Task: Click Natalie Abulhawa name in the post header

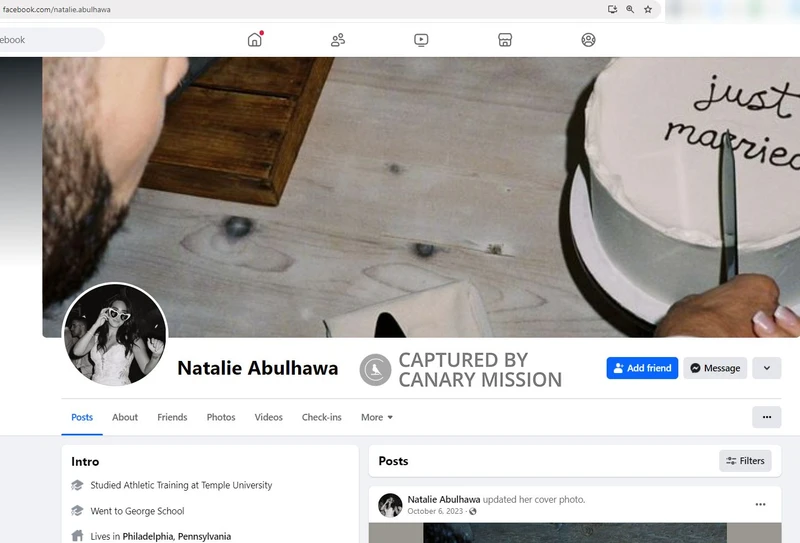Action: pyautogui.click(x=443, y=500)
